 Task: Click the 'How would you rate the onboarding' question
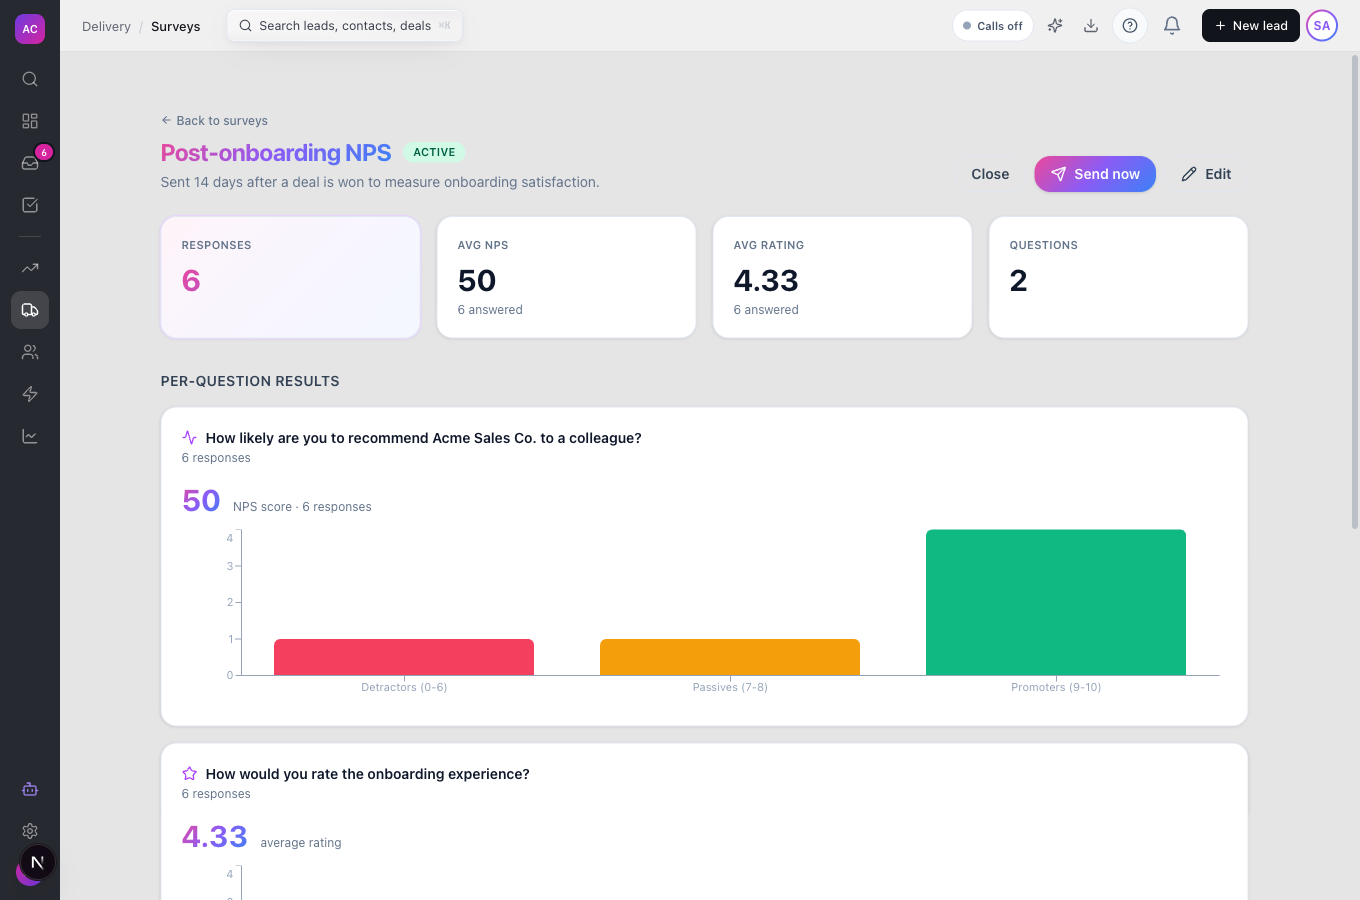click(x=367, y=774)
